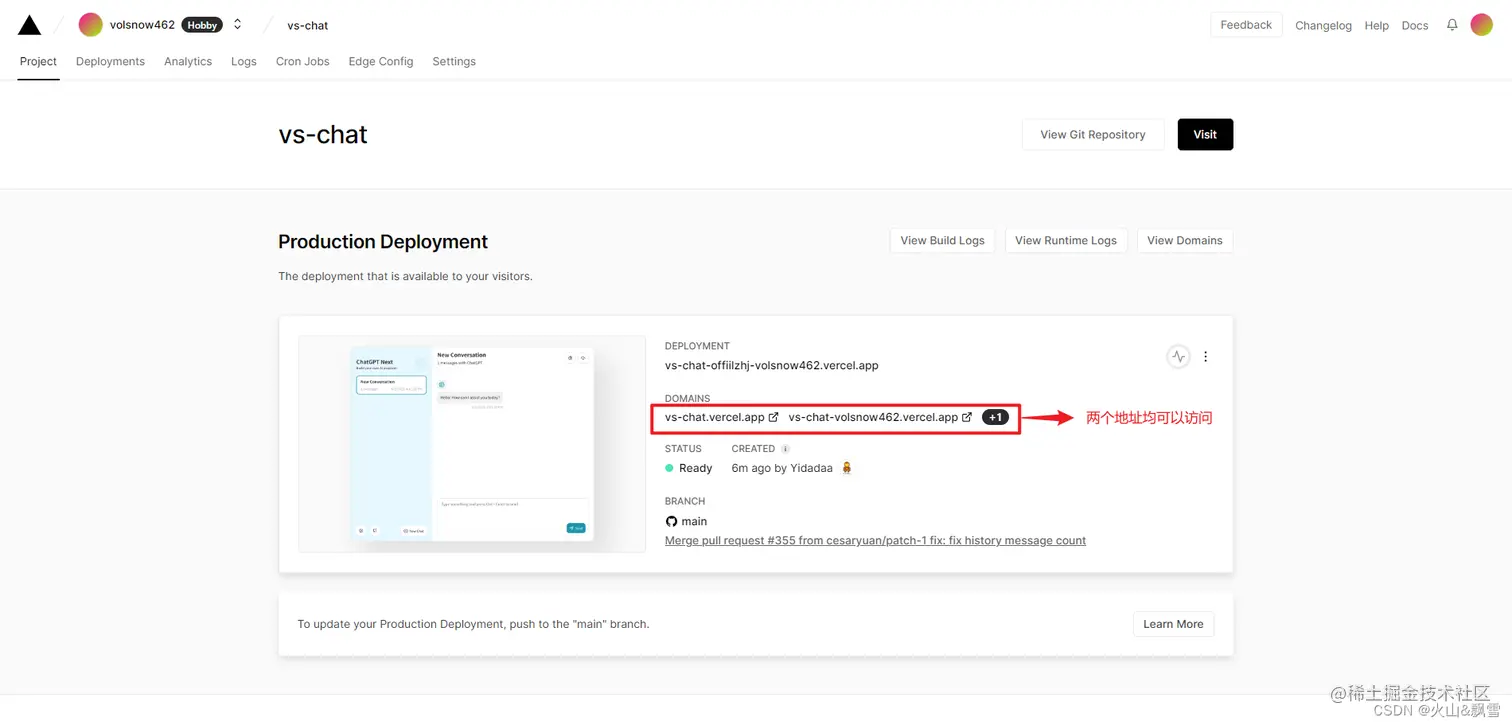Open the vs-chat.vercel.app domain link

coord(715,417)
